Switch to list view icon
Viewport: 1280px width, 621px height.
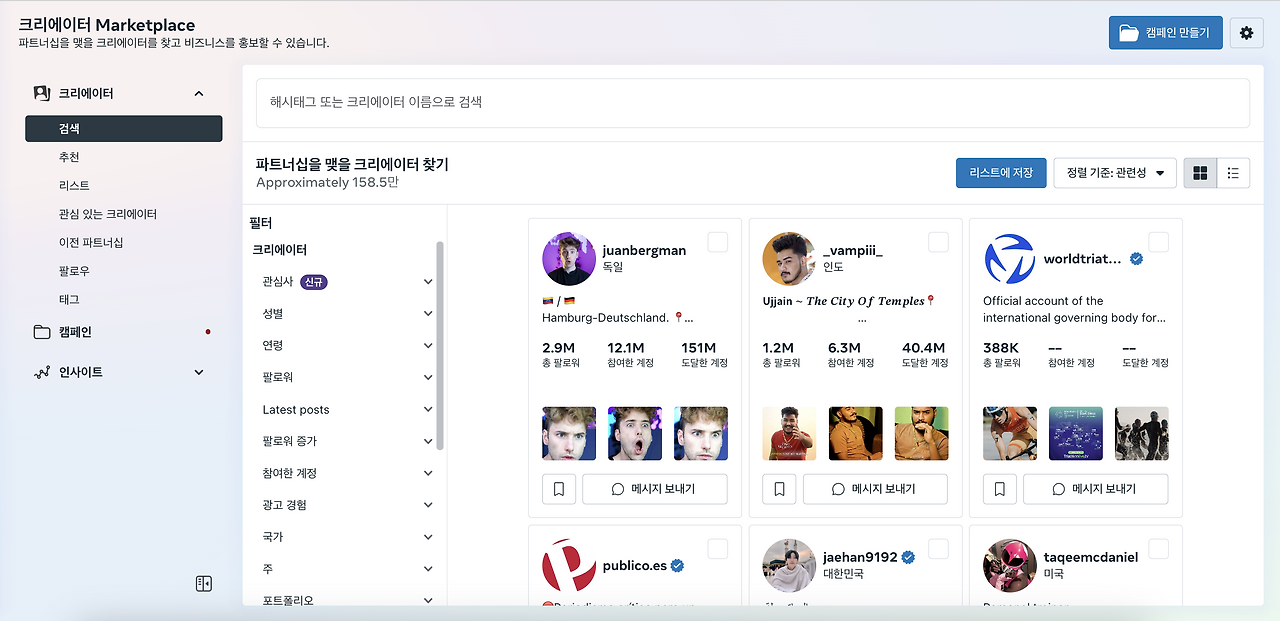[x=1233, y=172]
